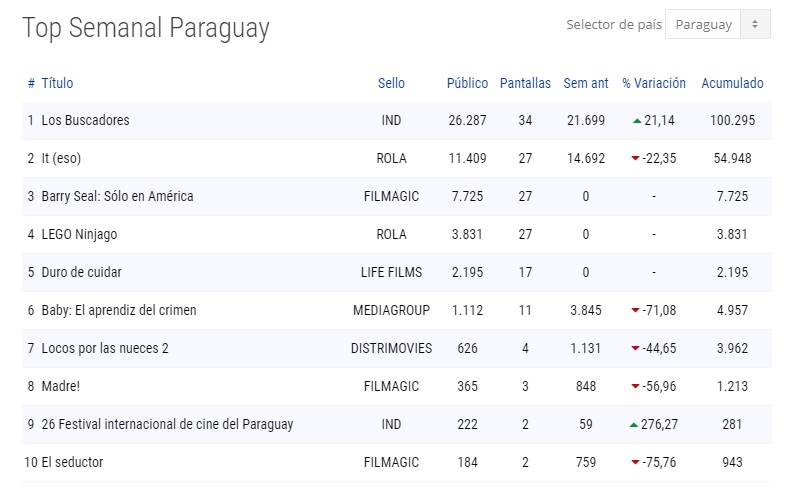Click red down arrow for Baby: El aprendiz

point(635,311)
